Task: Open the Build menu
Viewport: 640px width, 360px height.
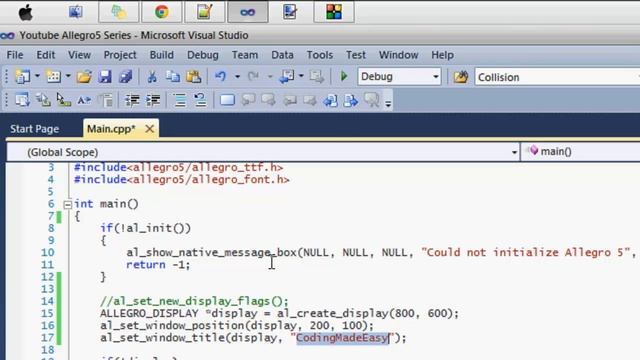Action: pos(162,55)
